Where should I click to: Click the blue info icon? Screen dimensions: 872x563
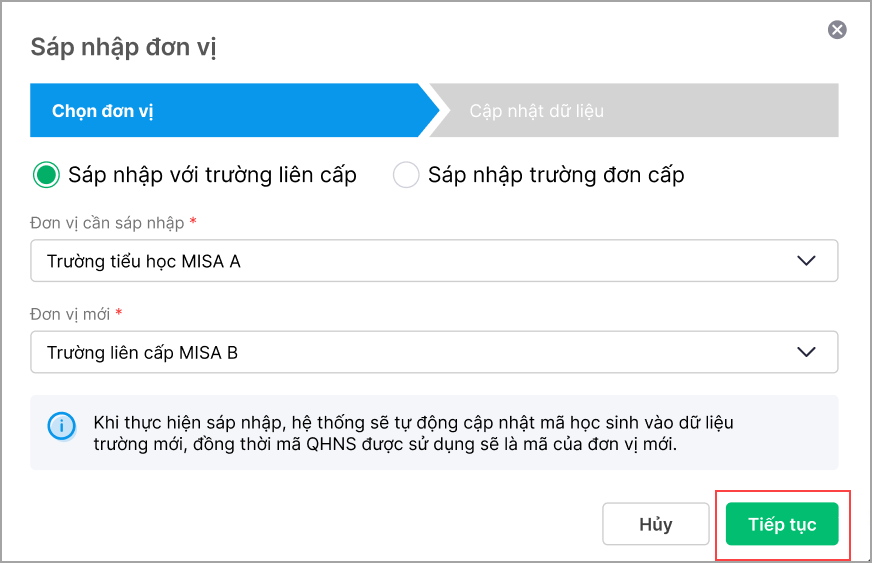(61, 425)
